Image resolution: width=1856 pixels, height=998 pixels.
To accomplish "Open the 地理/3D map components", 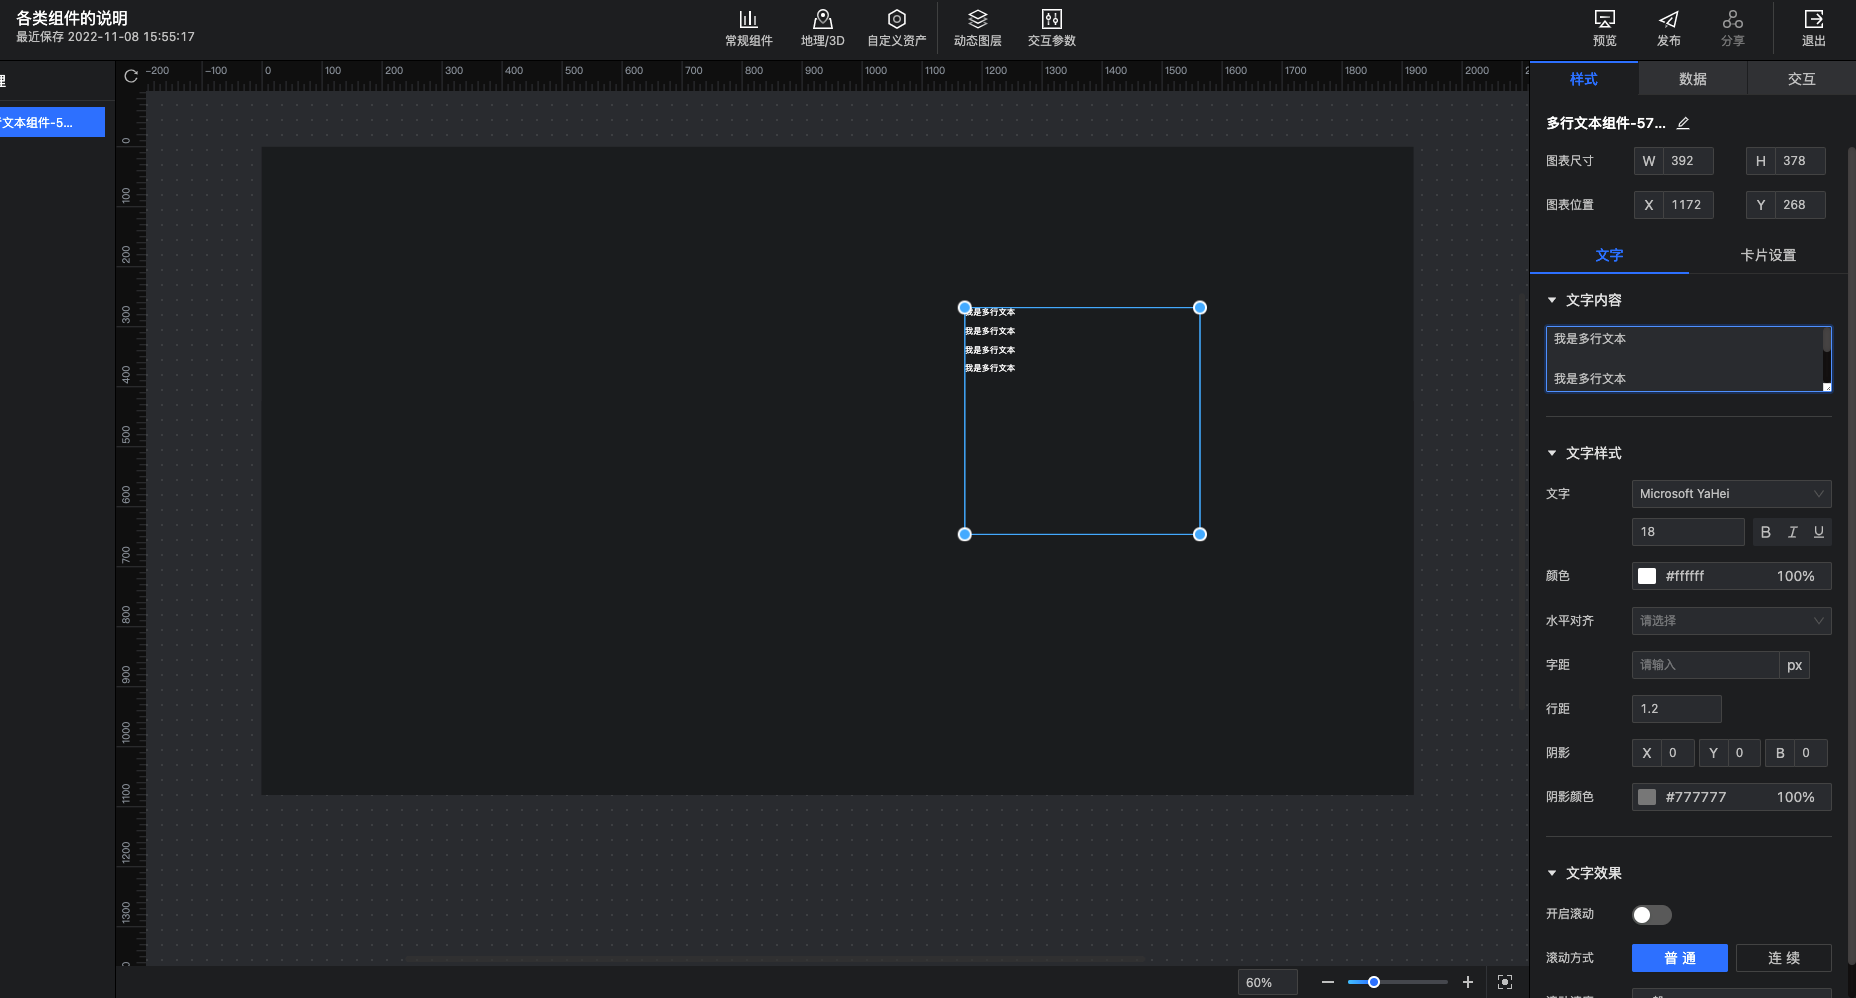I will coord(822,27).
